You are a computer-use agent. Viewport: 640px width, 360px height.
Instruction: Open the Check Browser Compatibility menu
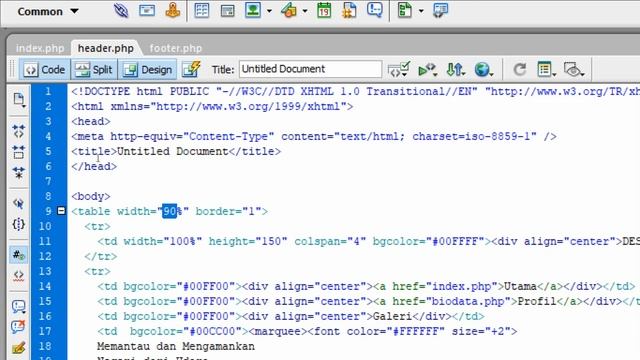coord(427,70)
